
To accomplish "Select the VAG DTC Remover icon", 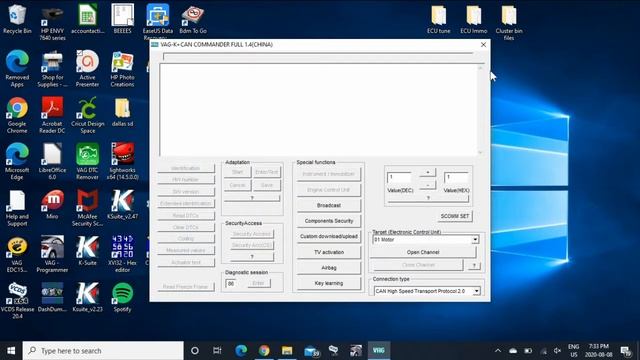I will 87,162.
